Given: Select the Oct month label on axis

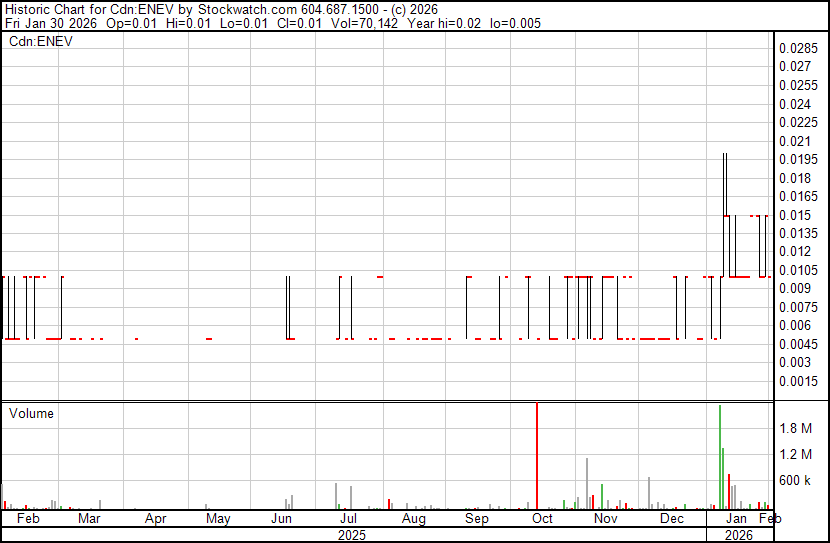Looking at the screenshot, I should click(542, 519).
